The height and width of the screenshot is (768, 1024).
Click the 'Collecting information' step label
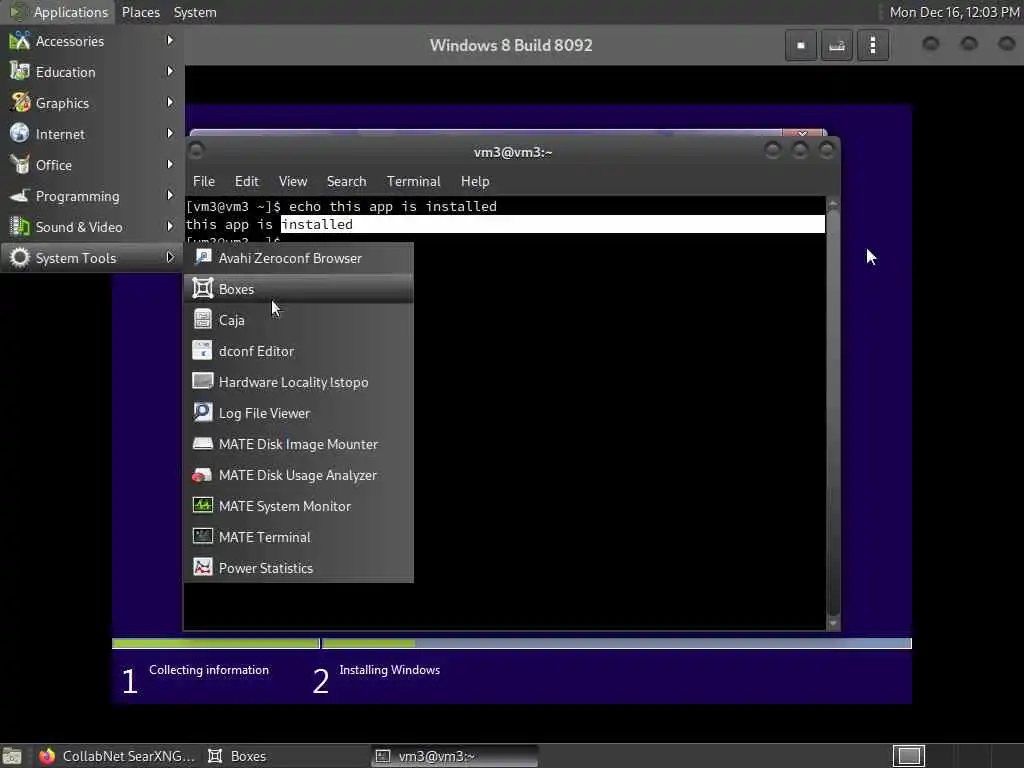point(208,670)
